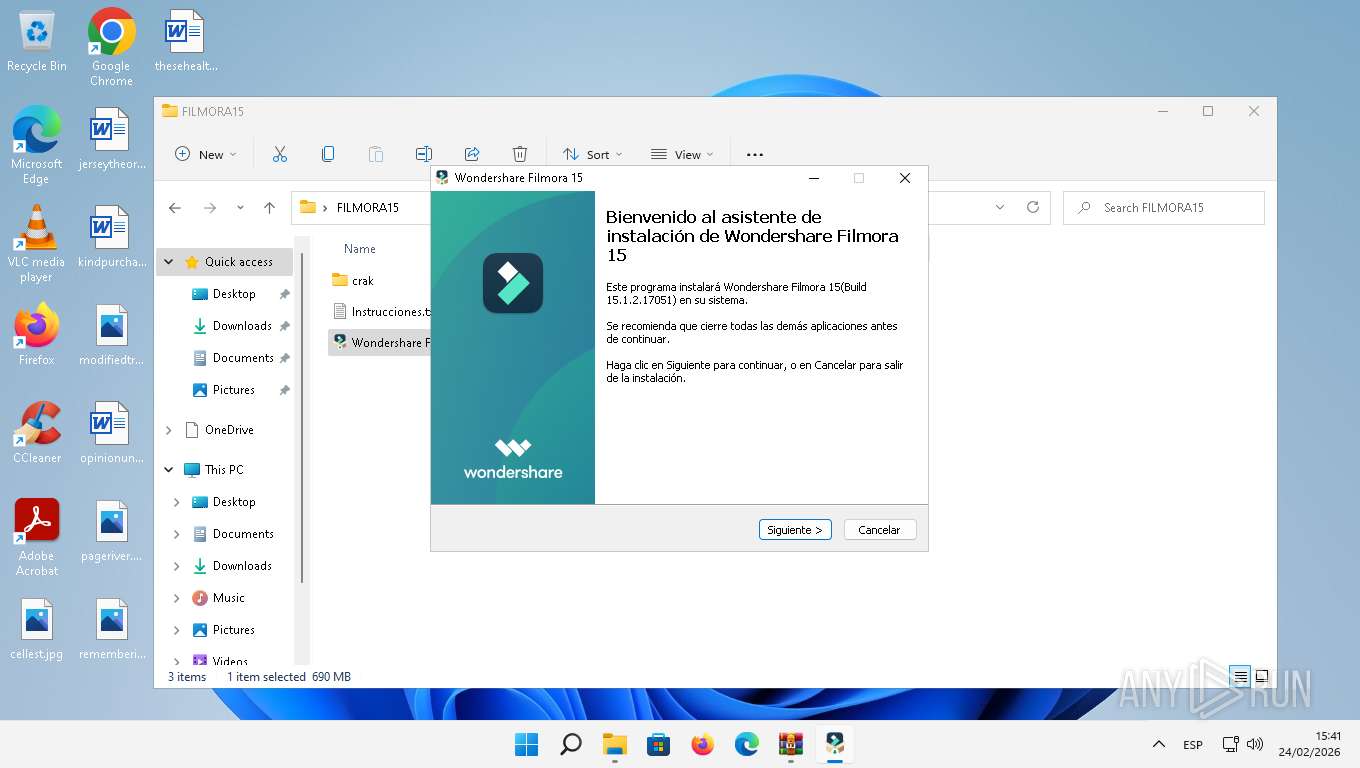Open the View dropdown menu
1360x768 pixels.
click(682, 154)
